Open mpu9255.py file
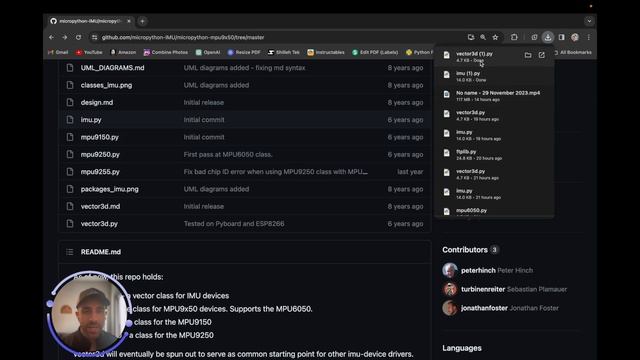 click(x=100, y=172)
